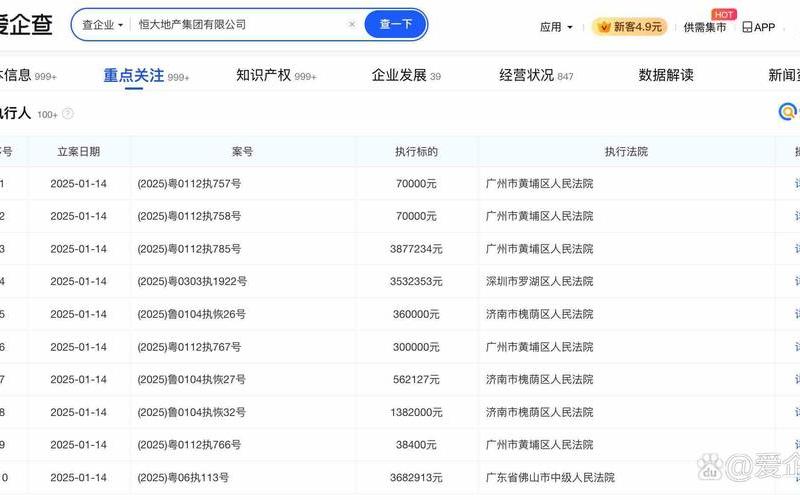Click the 新客4.9元 promotion badge
The height and width of the screenshot is (500, 800).
coord(630,27)
